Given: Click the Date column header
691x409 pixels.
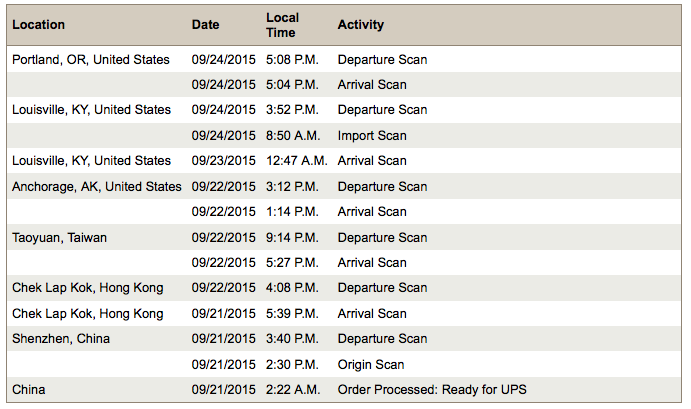Looking at the screenshot, I should (206, 25).
